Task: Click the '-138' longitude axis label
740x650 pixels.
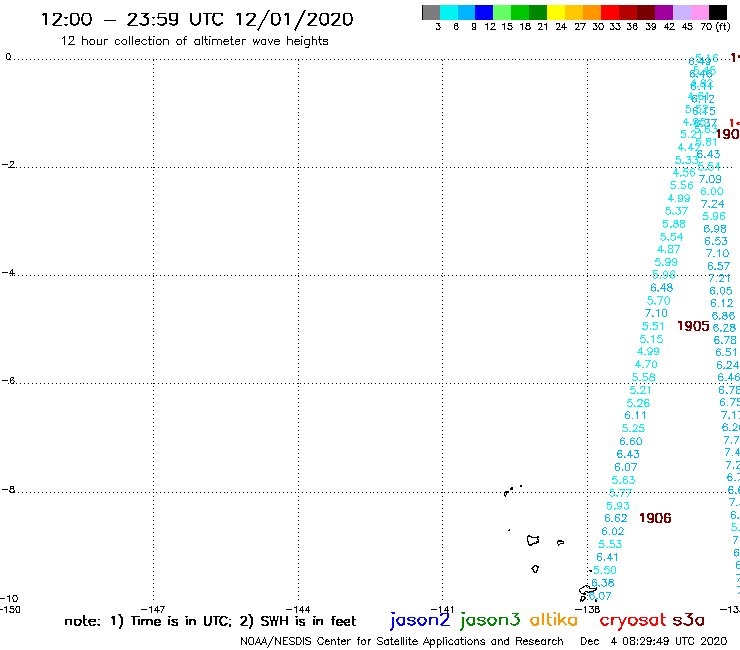Action: (x=587, y=609)
